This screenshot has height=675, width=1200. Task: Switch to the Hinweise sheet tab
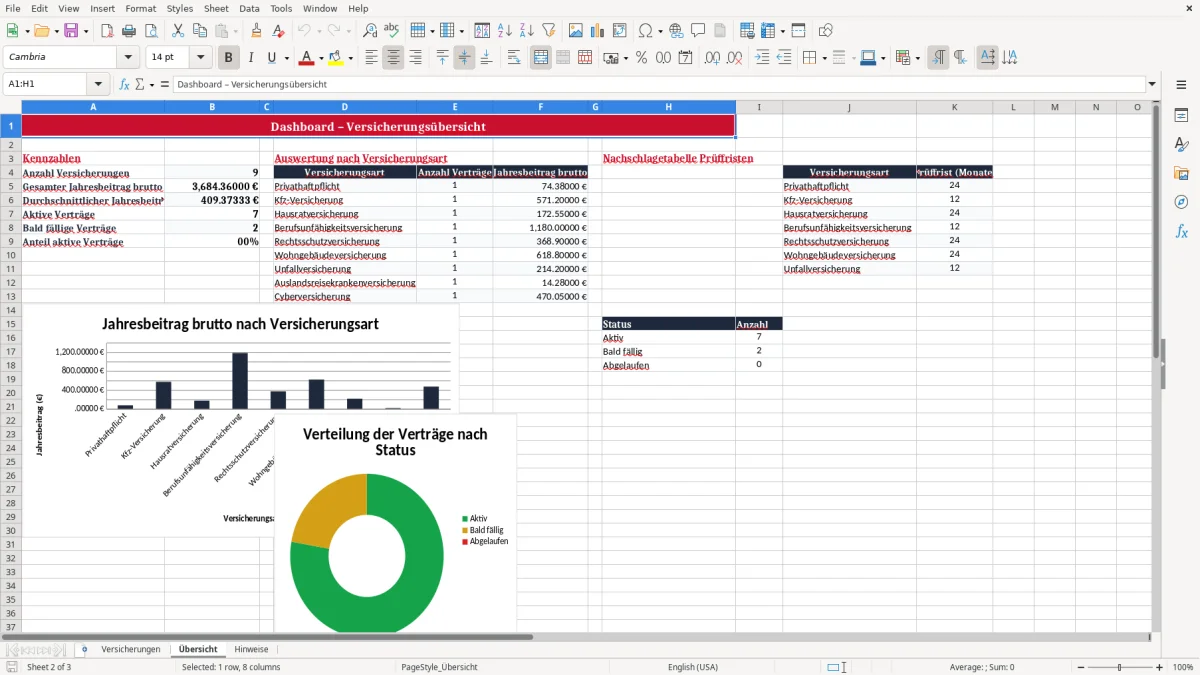click(x=251, y=649)
